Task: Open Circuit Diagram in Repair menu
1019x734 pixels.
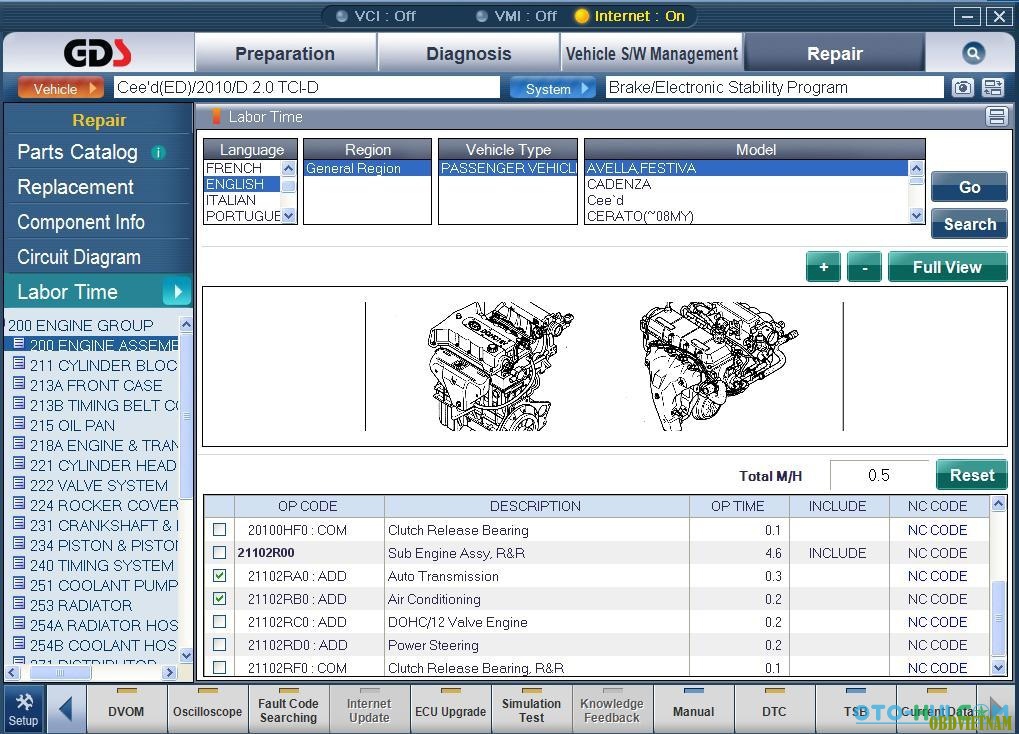Action: (x=79, y=257)
